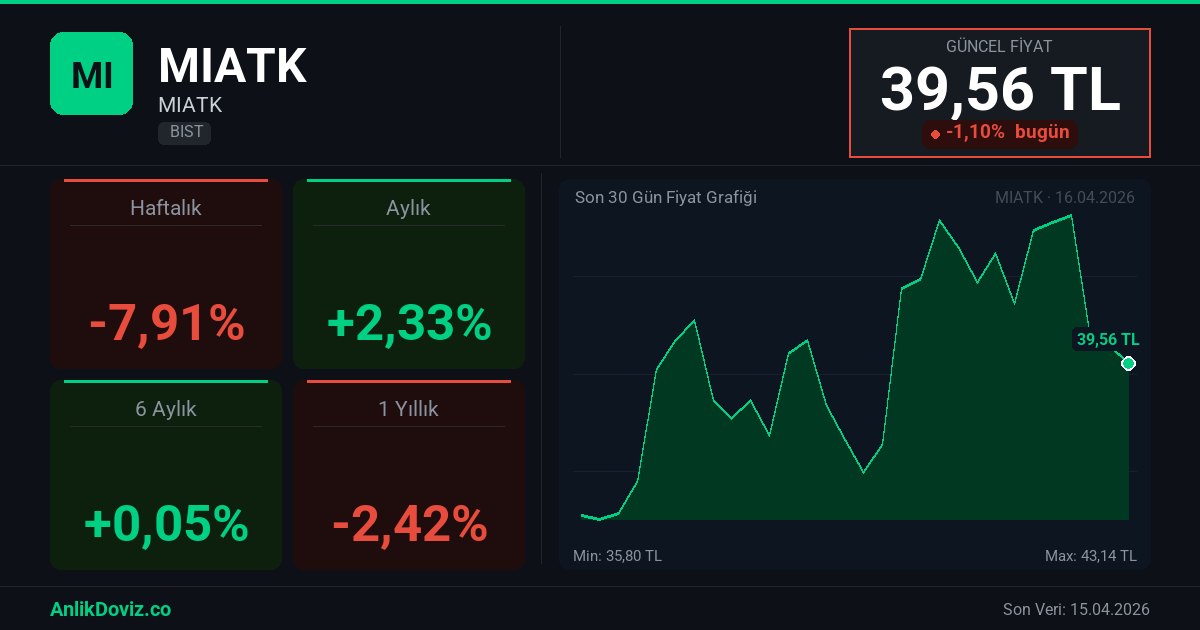Select the Aylık card heading

tap(408, 208)
